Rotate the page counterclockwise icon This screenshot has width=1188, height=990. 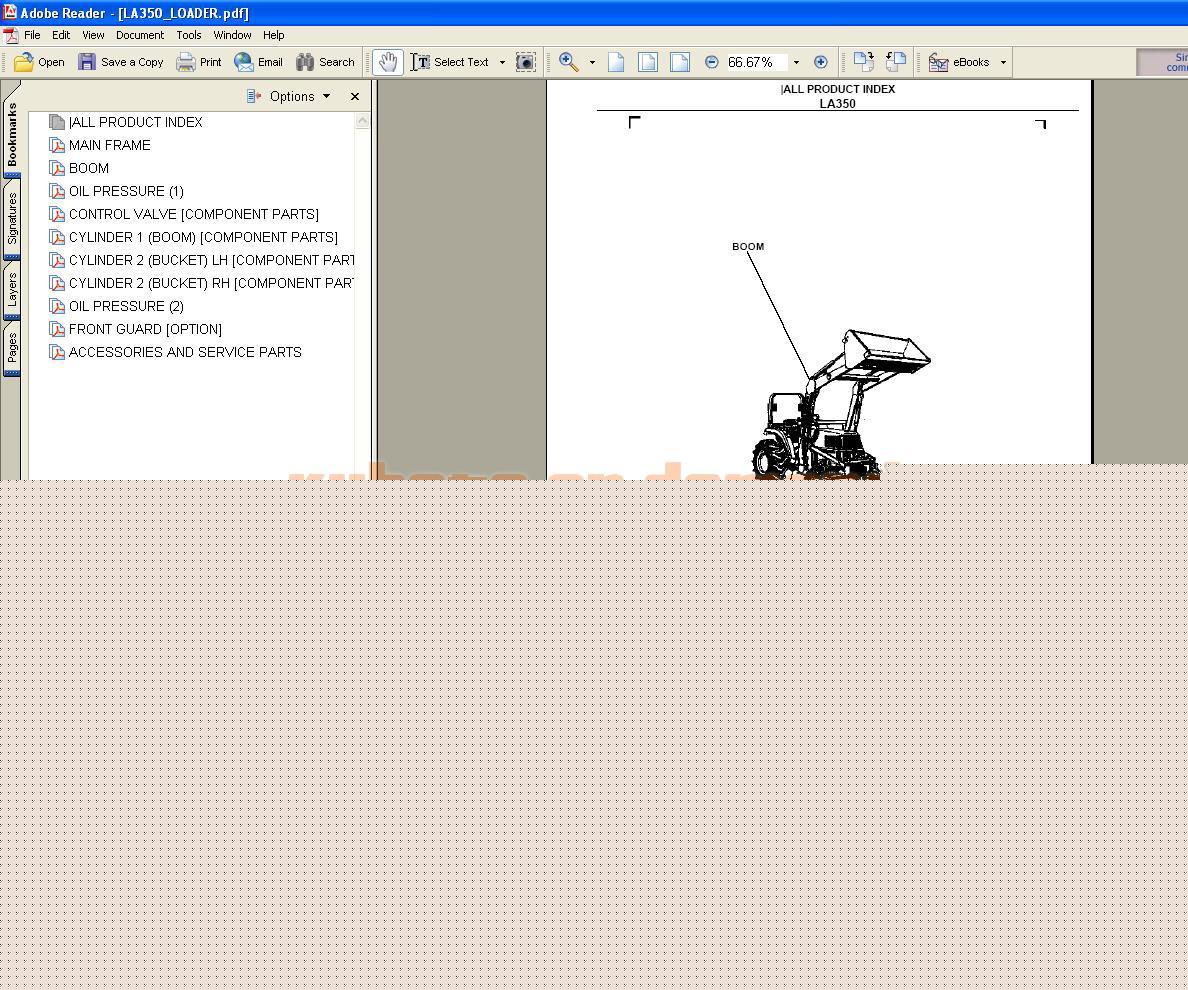[x=896, y=62]
